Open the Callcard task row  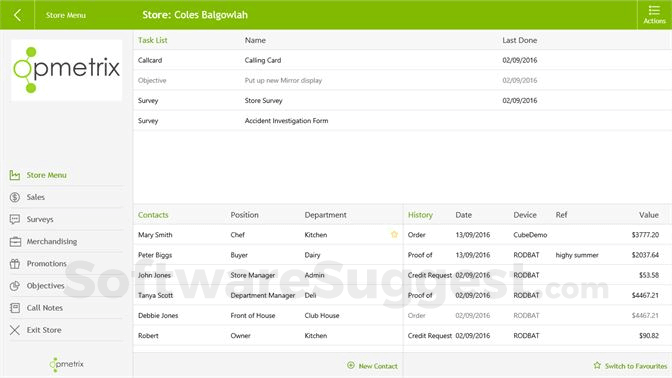click(402, 60)
